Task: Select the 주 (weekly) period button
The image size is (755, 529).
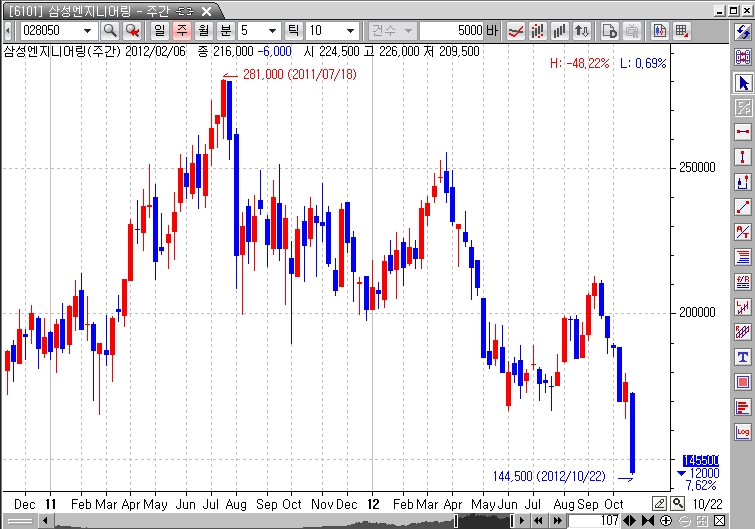Action: (x=181, y=31)
